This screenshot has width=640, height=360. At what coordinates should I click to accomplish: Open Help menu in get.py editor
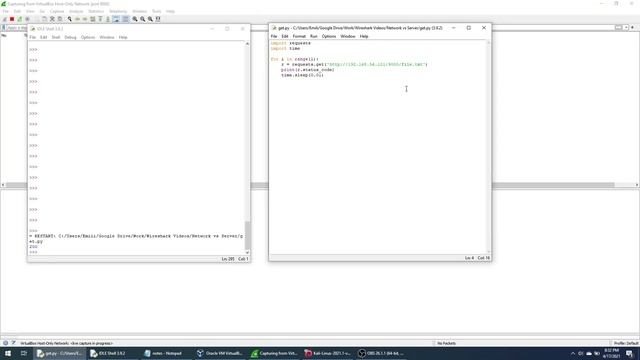[x=364, y=36]
